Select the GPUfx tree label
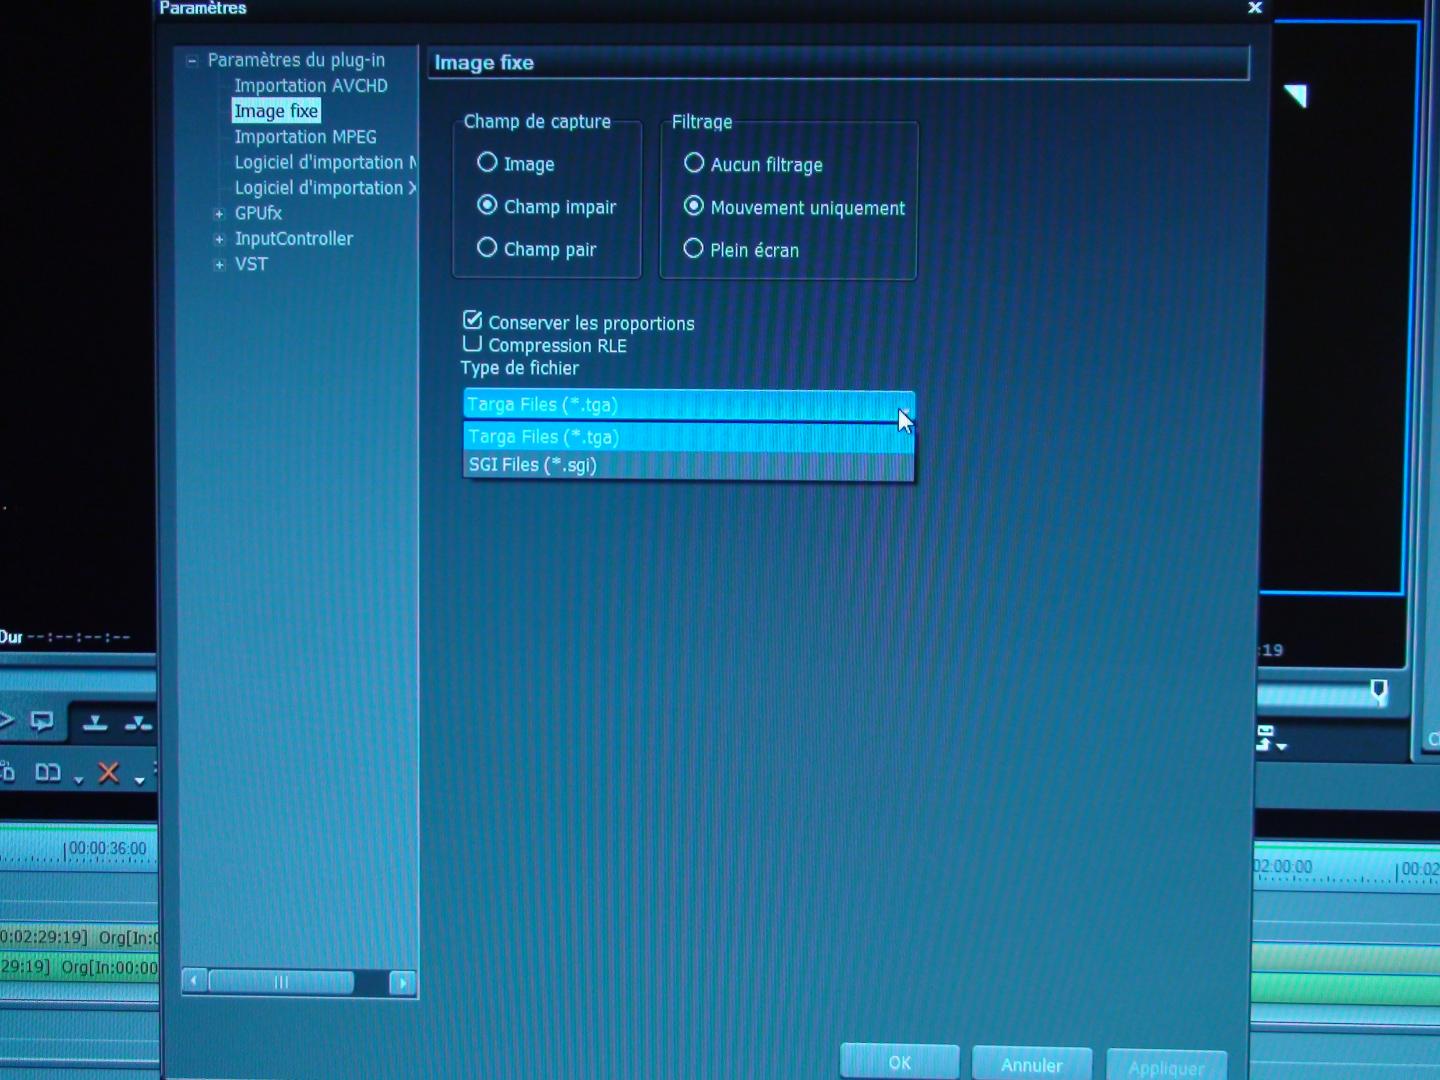 258,213
